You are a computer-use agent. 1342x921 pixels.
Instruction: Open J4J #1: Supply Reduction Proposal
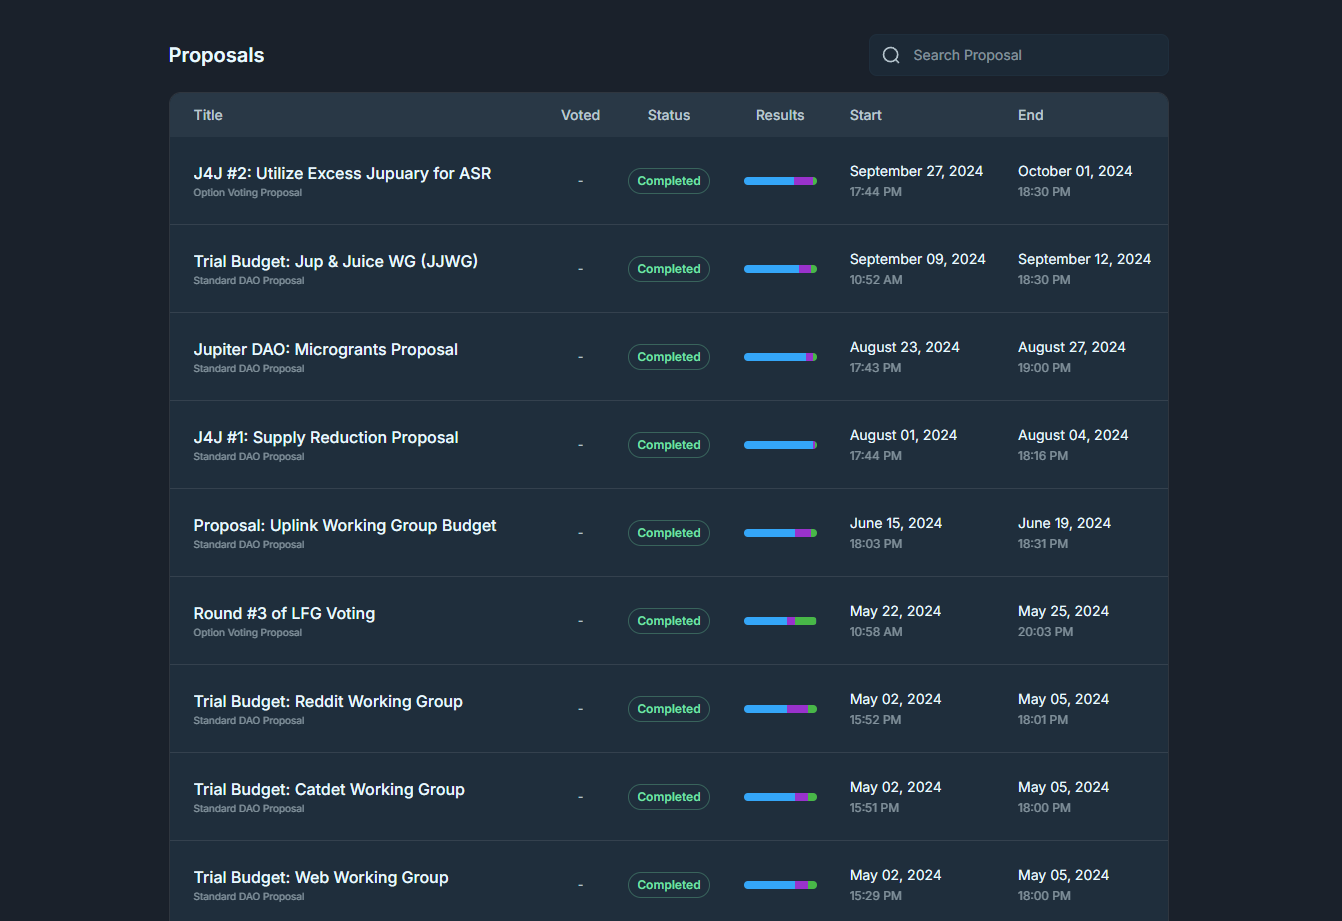pyautogui.click(x=325, y=438)
